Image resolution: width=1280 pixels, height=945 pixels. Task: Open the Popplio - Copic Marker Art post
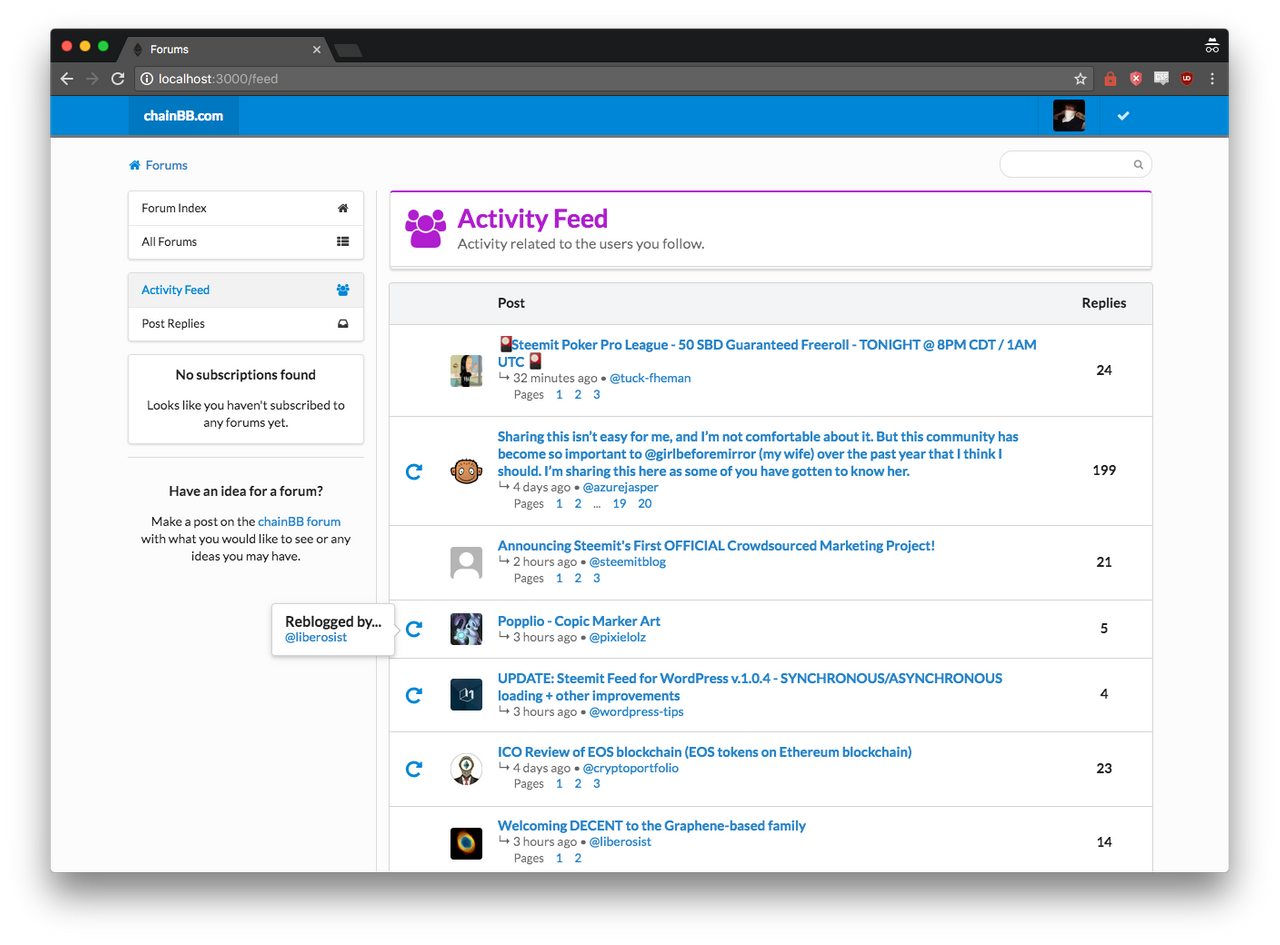click(x=579, y=621)
